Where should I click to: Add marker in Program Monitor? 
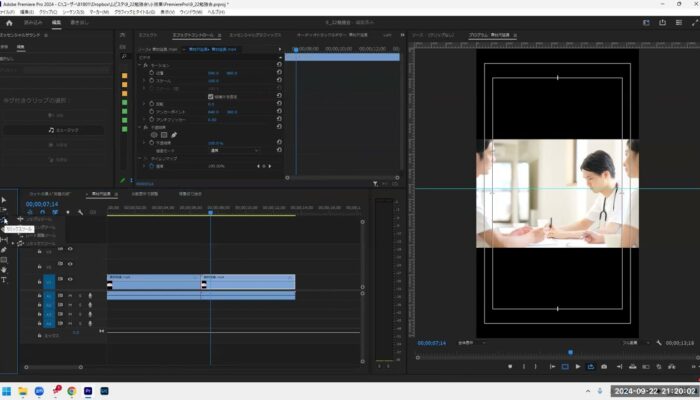tap(510, 367)
